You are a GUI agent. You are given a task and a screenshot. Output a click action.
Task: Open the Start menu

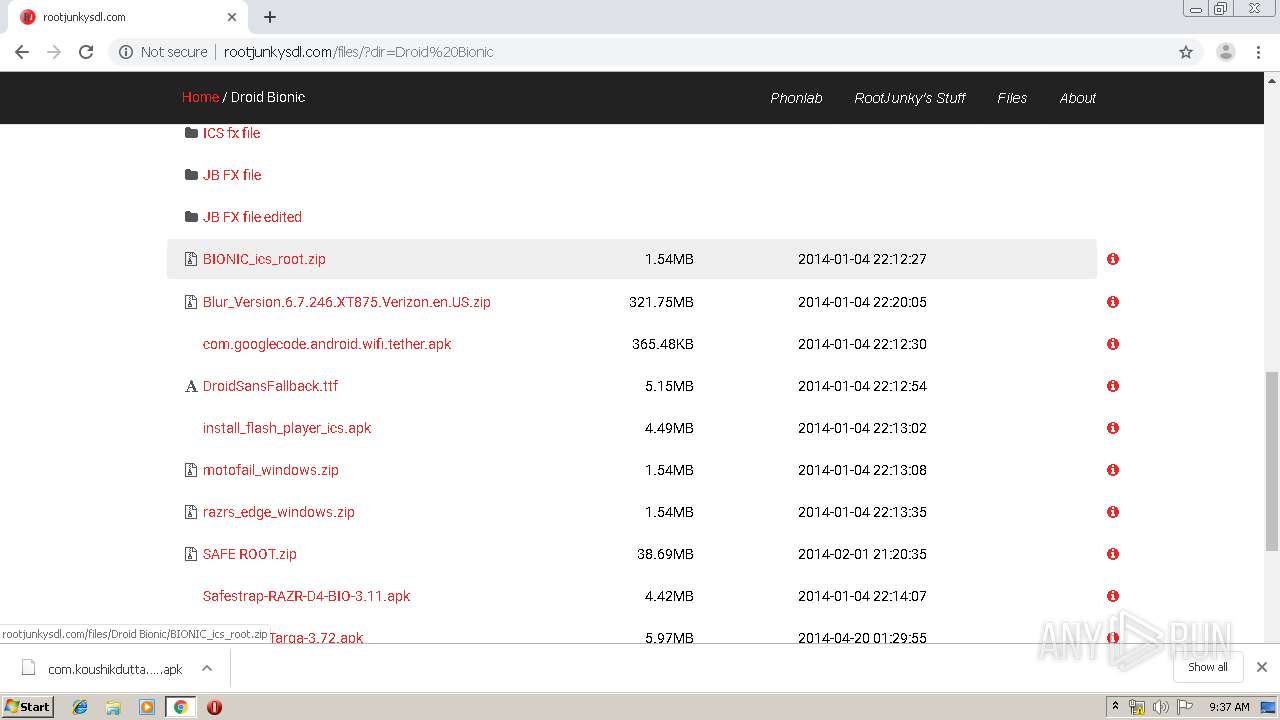pos(28,707)
